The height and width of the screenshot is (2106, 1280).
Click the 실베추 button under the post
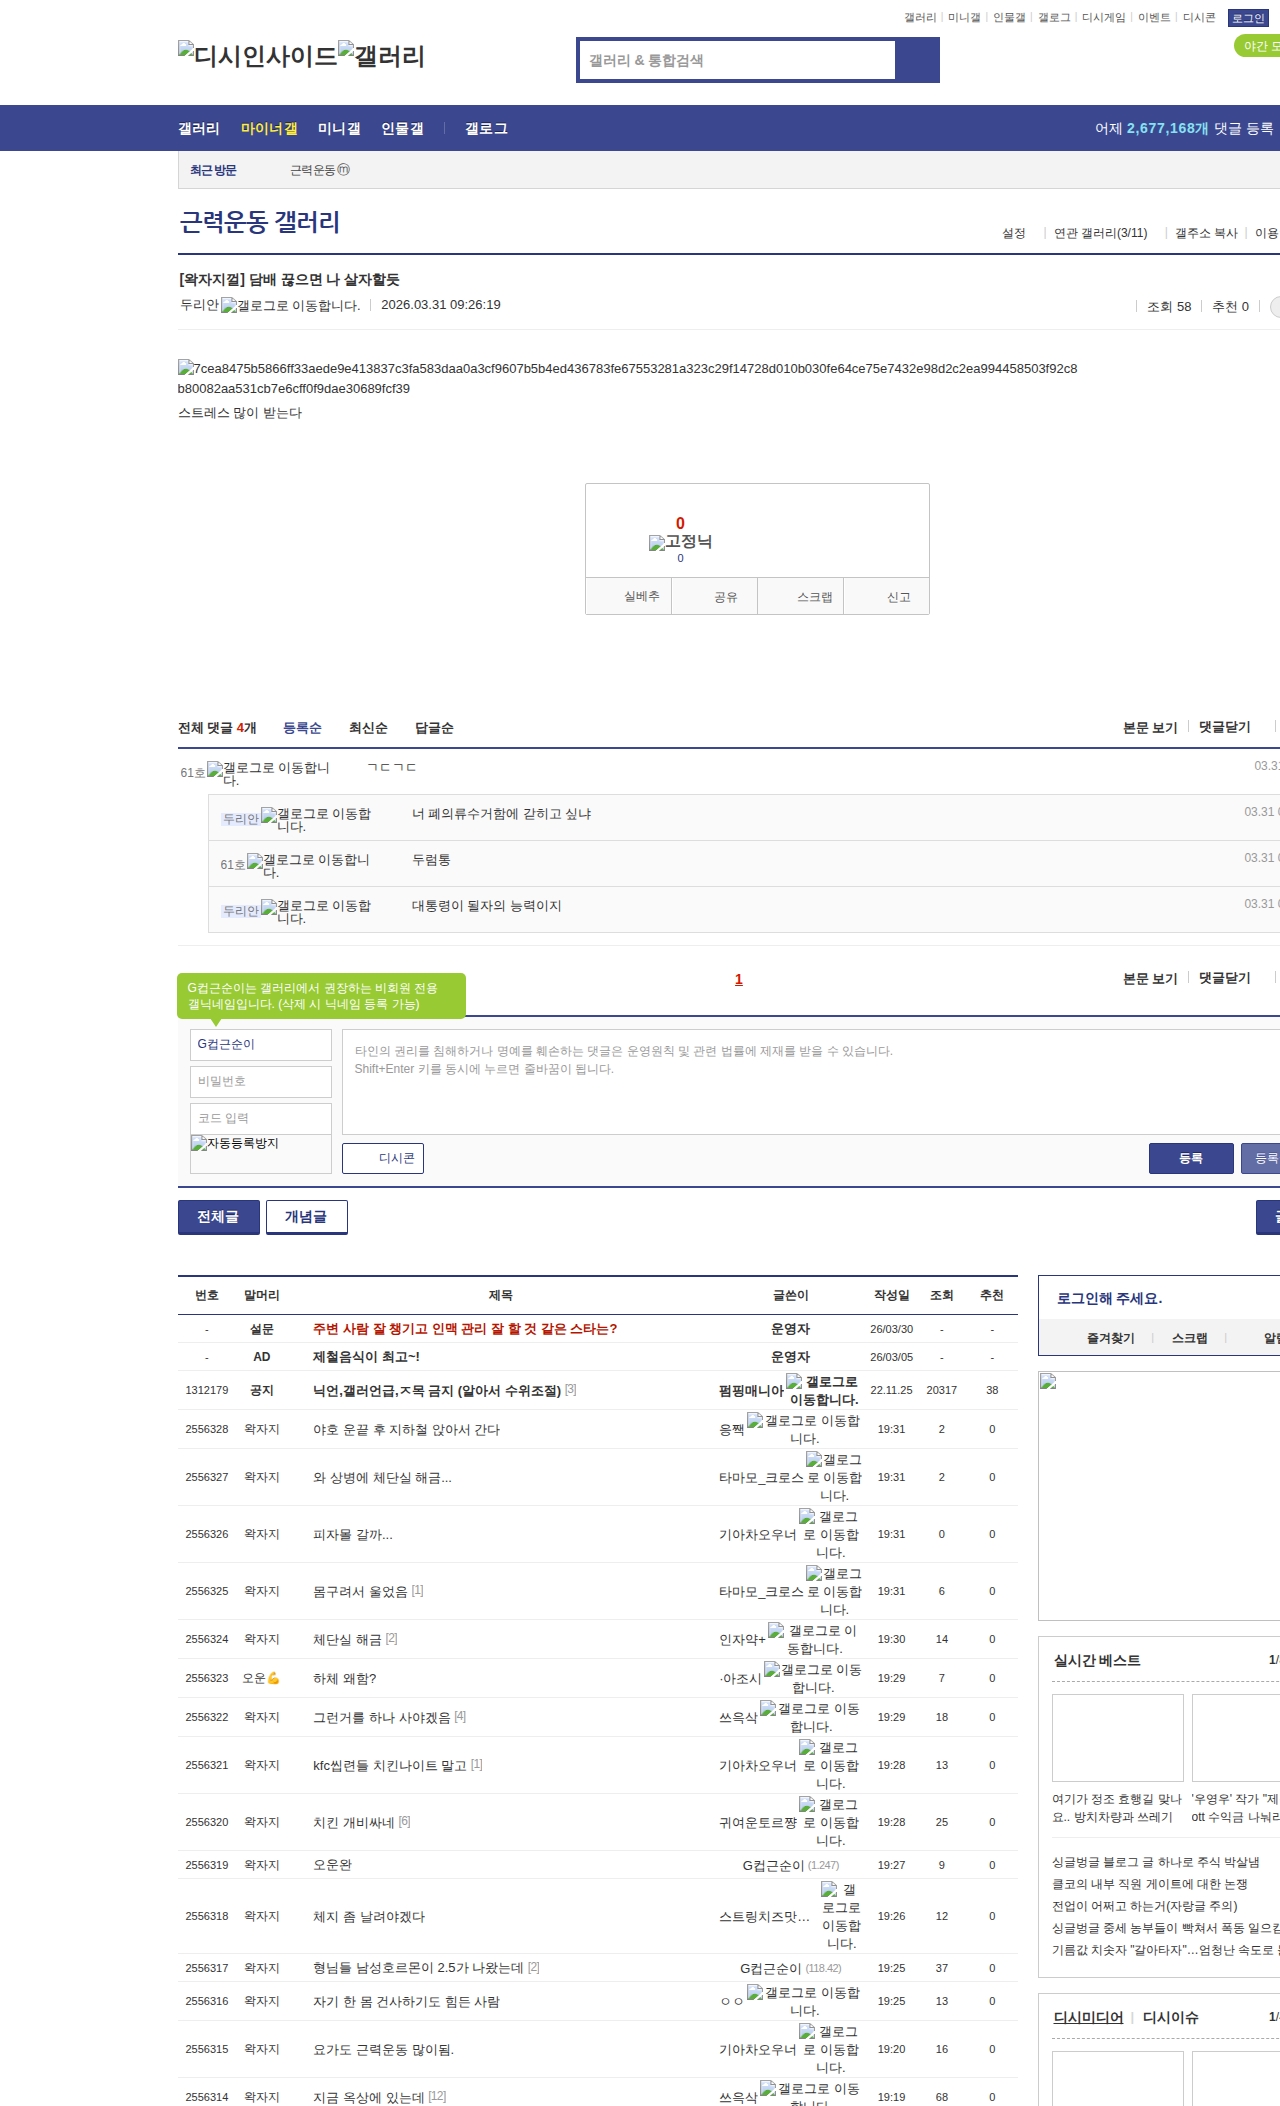click(x=641, y=597)
